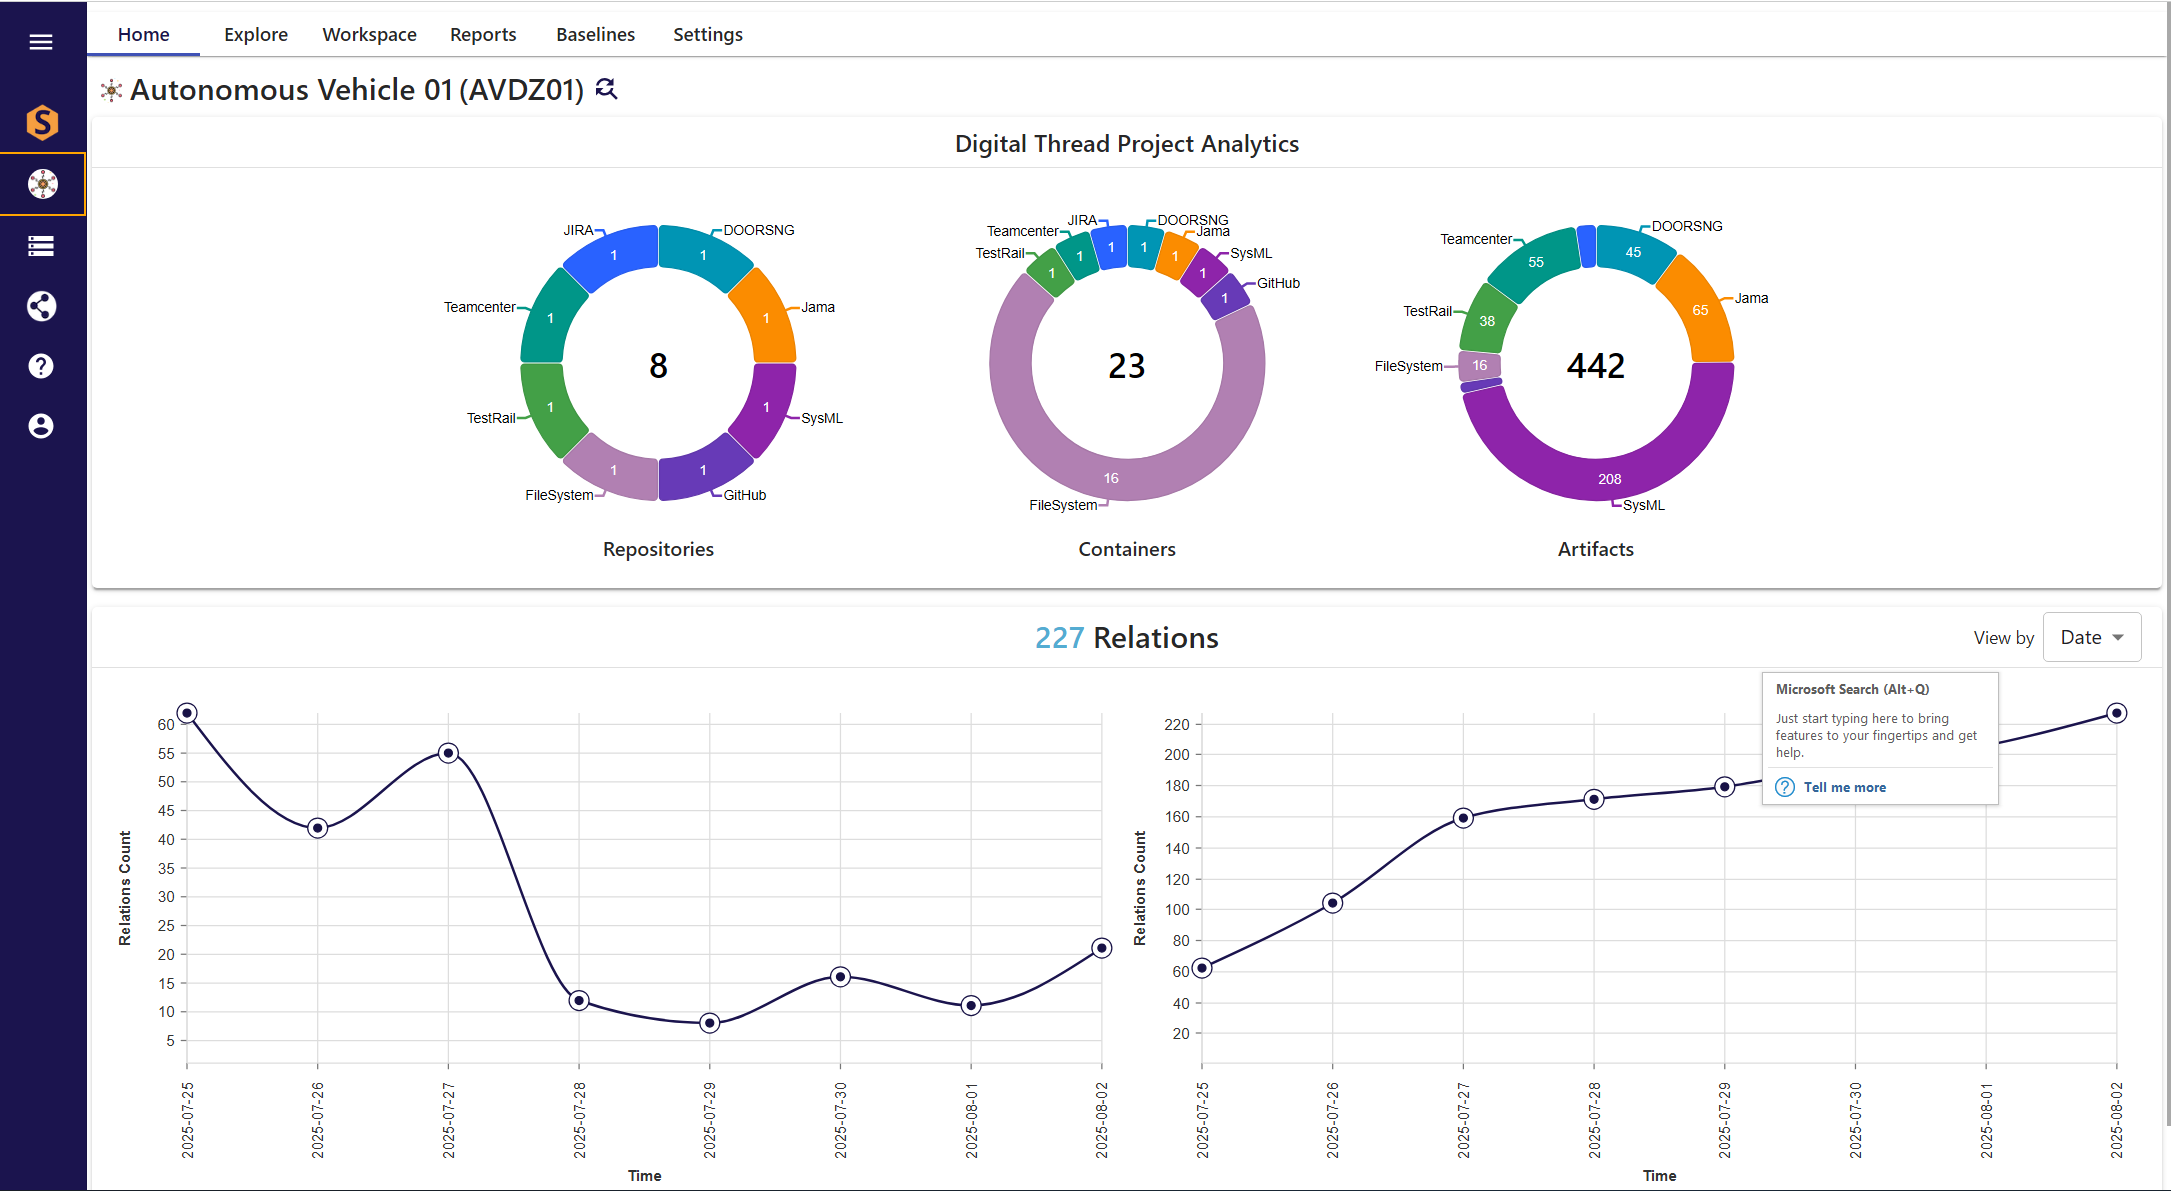The height and width of the screenshot is (1191, 2171).
Task: Click Jama segment in Repositories donut
Action: point(766,318)
